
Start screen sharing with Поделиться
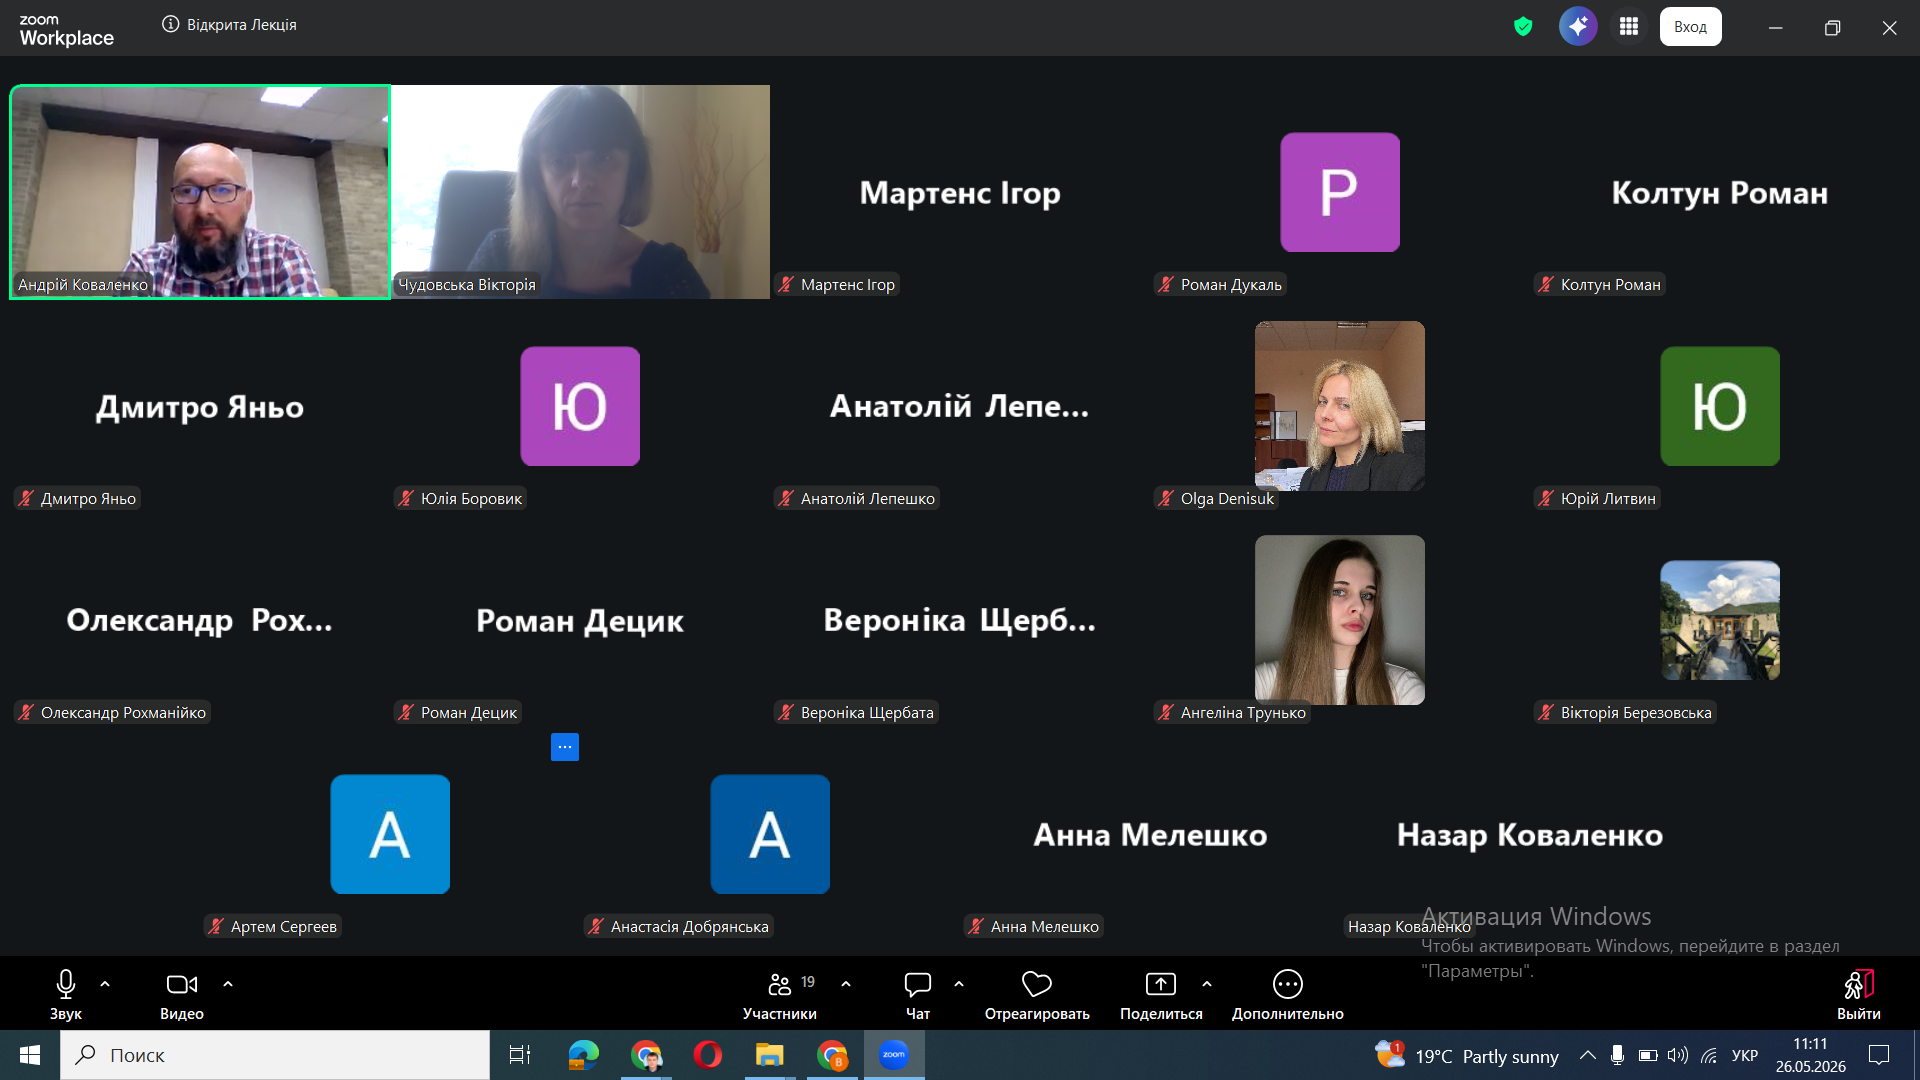point(1161,995)
